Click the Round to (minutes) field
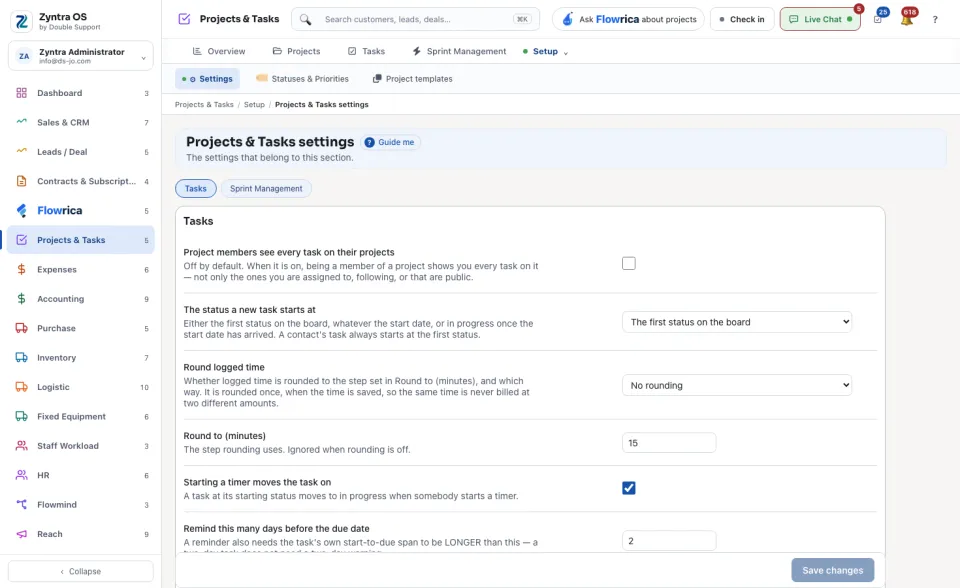The image size is (960, 588). pyautogui.click(x=669, y=443)
